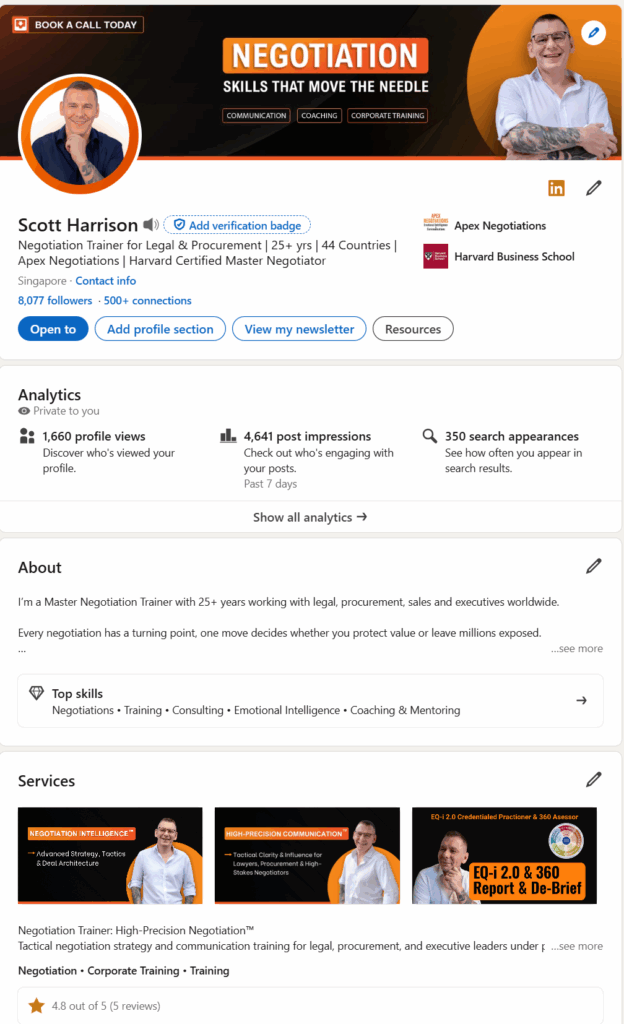
Task: Click the Top skills arrow icon
Action: 581,700
